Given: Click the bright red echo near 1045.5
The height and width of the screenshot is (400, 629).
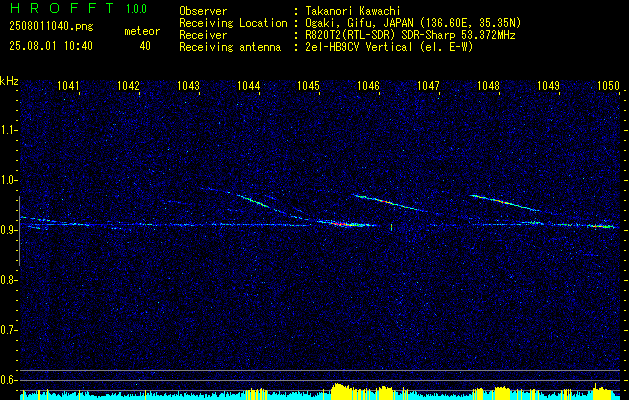Looking at the screenshot, I should [x=341, y=224].
